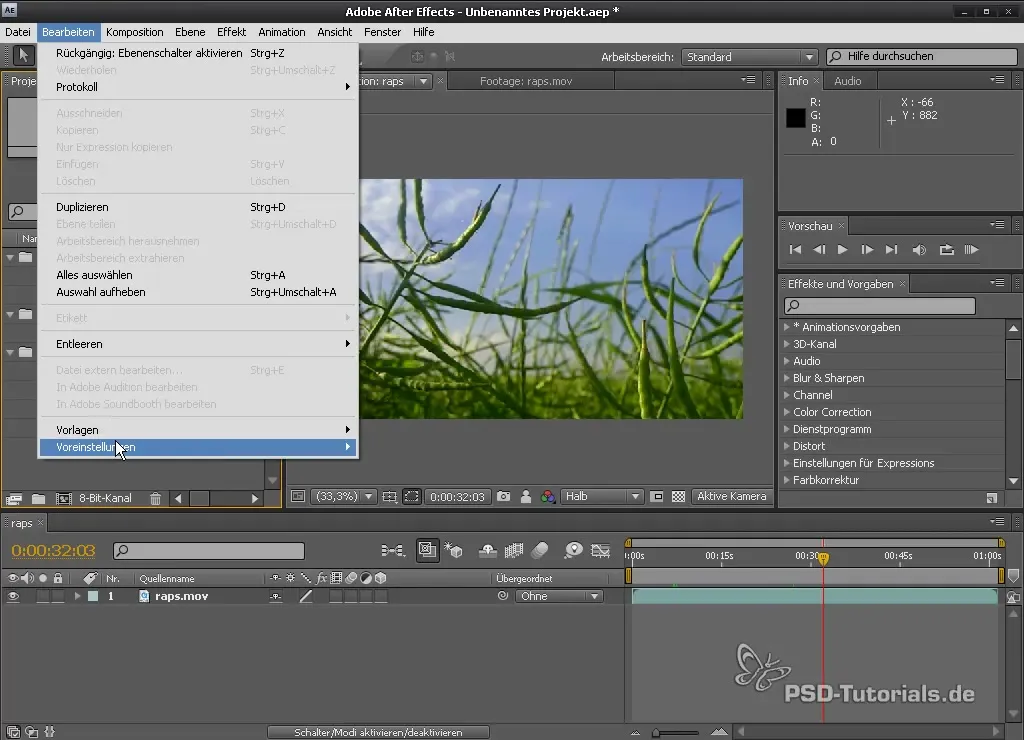
Task: Enable motion blur for timeline
Action: tap(539, 550)
